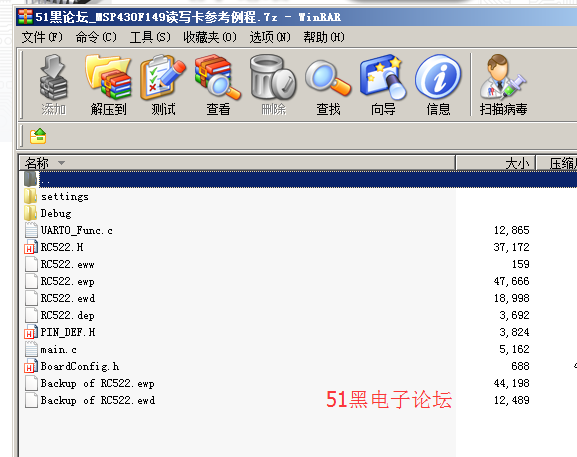Show archive 信息 (Info)
The height and width of the screenshot is (457, 577).
click(x=438, y=77)
